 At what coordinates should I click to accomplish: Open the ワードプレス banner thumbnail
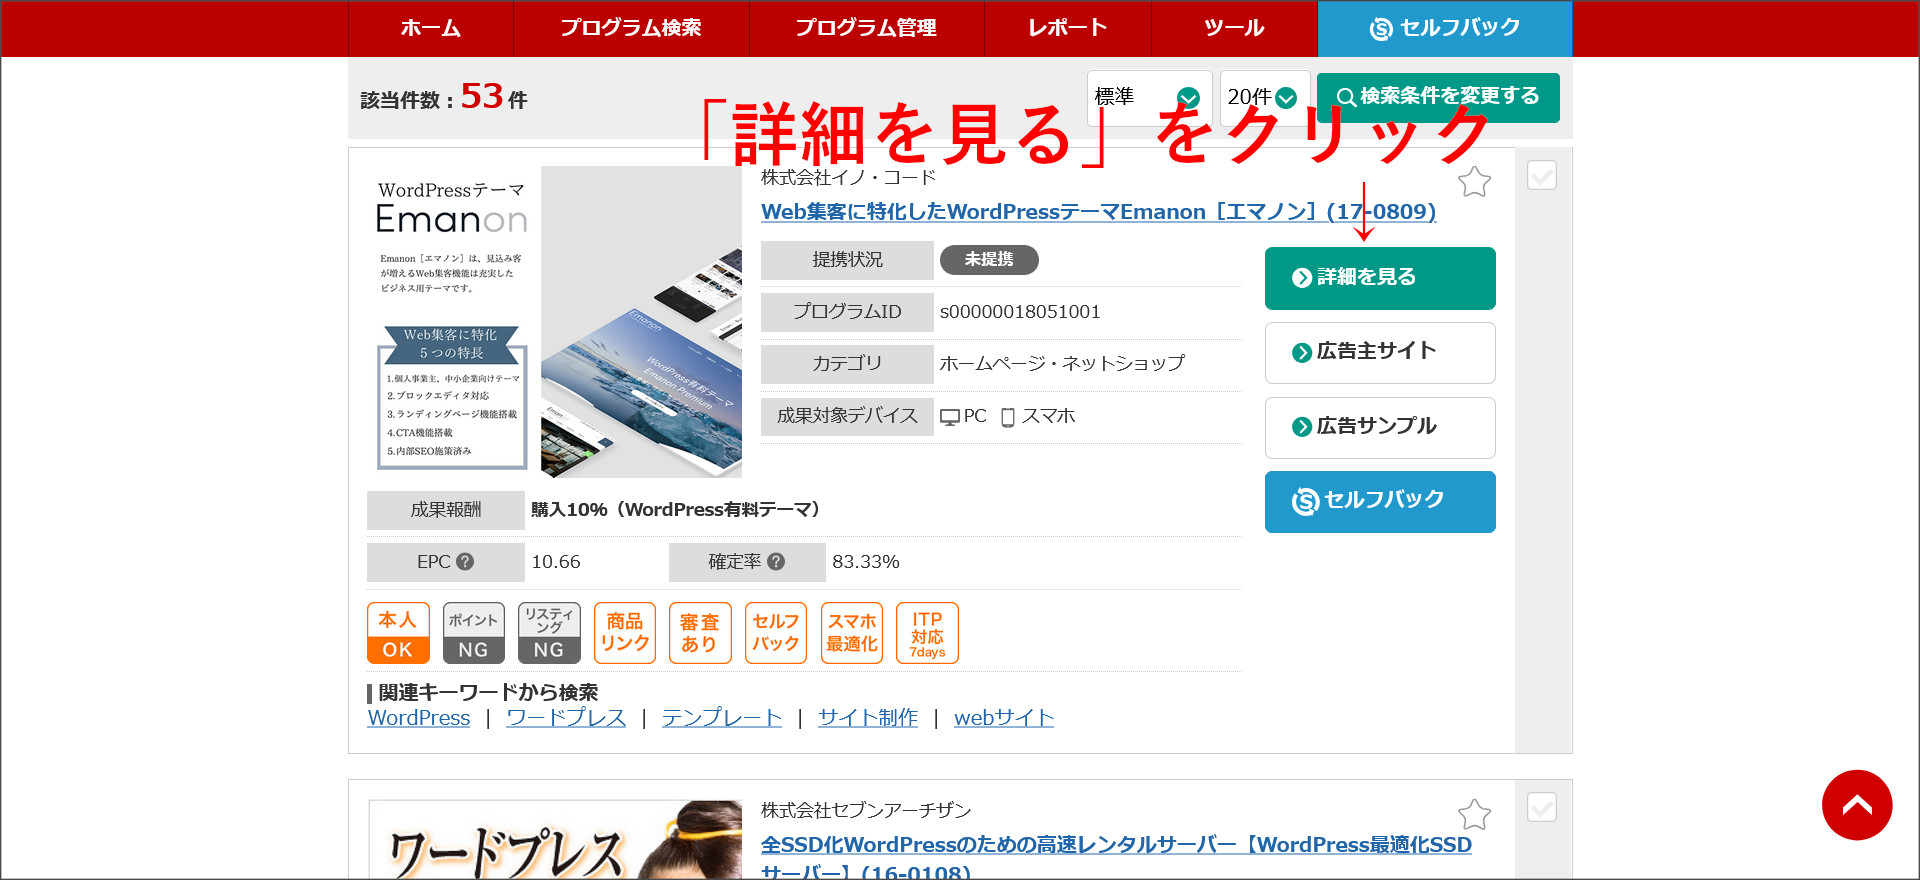(555, 840)
